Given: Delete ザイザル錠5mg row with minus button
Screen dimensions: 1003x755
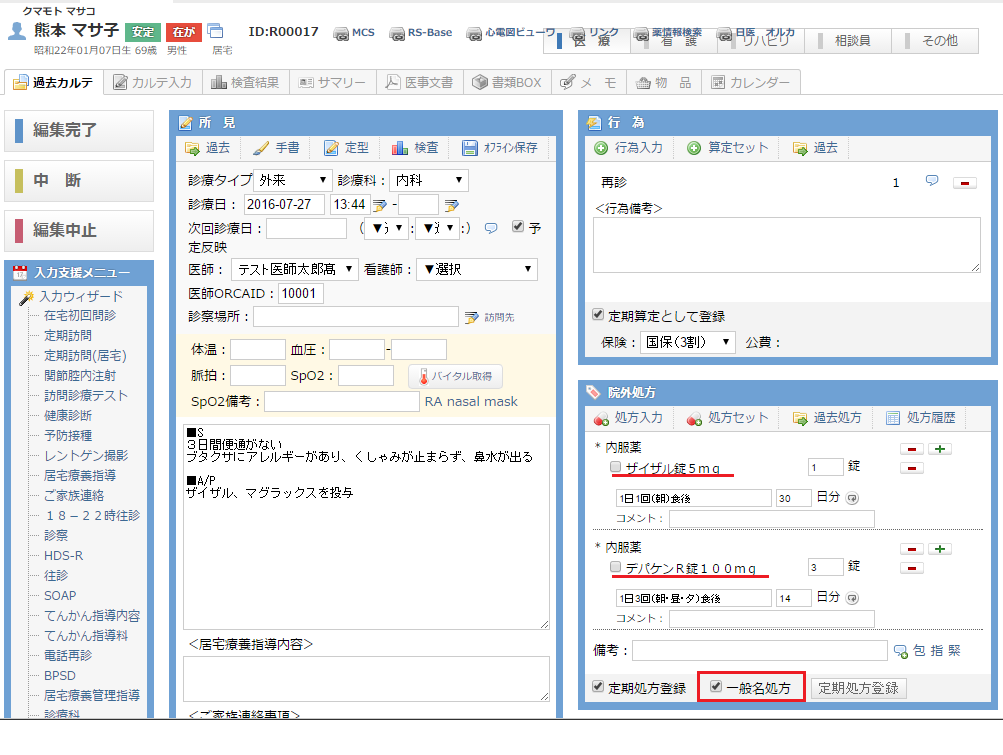Looking at the screenshot, I should [x=912, y=468].
